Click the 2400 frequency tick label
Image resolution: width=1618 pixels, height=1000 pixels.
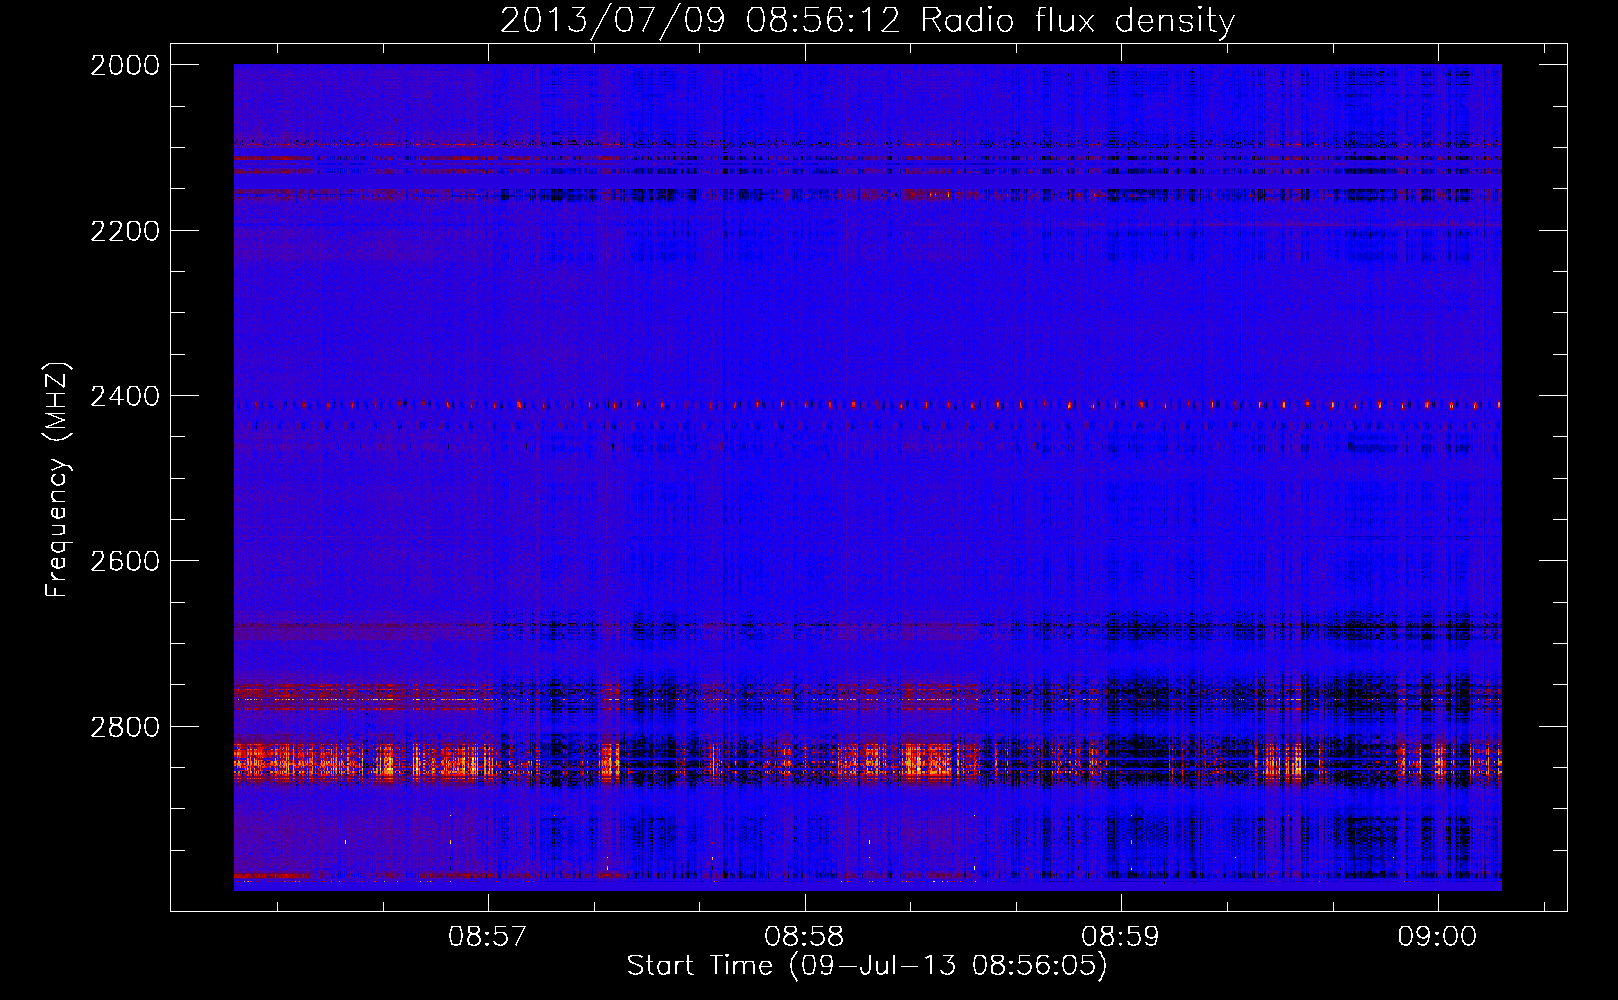125,396
